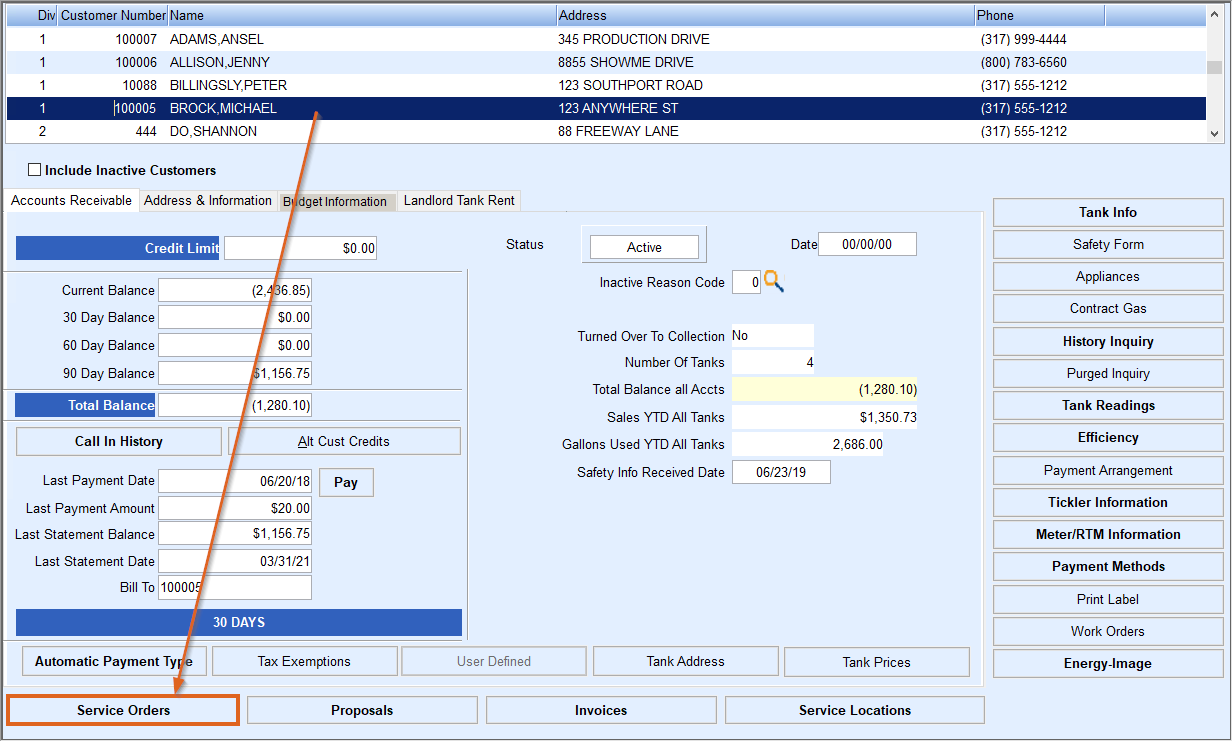Switch to the Address & Information tab
Image resolution: width=1232 pixels, height=741 pixels.
pyautogui.click(x=208, y=201)
